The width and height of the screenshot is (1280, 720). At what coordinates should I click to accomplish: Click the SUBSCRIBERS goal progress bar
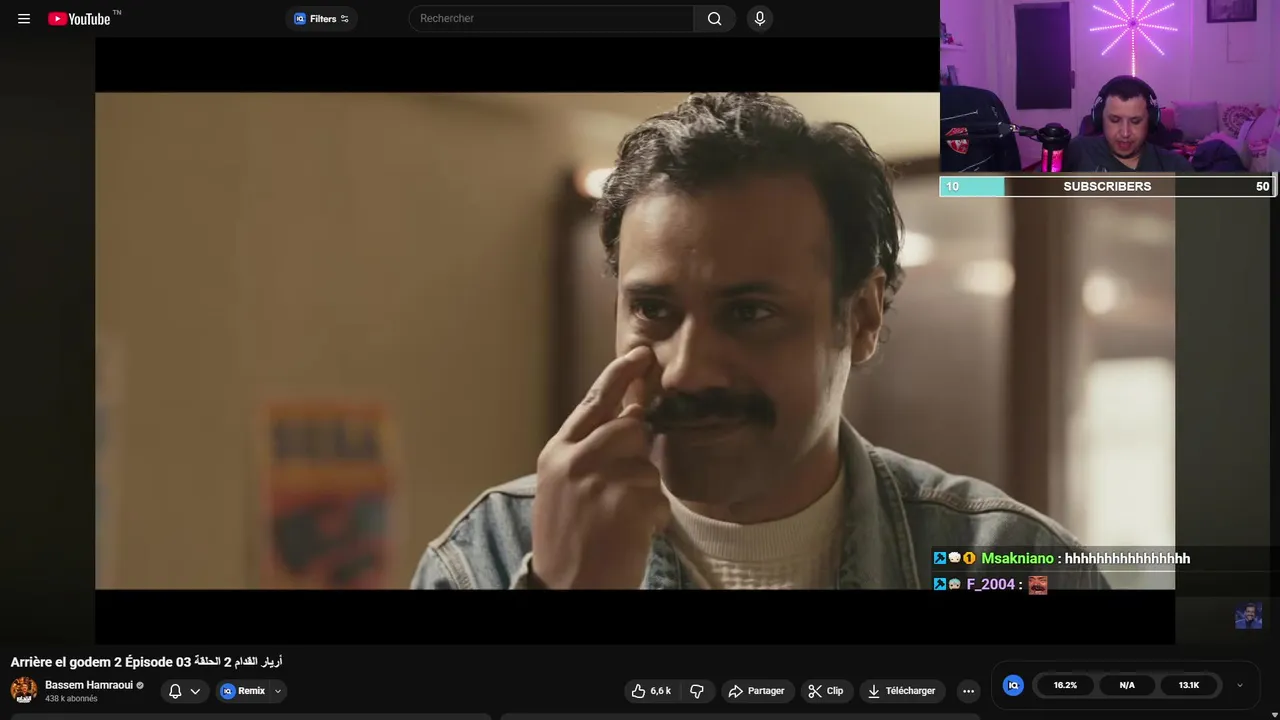1107,186
